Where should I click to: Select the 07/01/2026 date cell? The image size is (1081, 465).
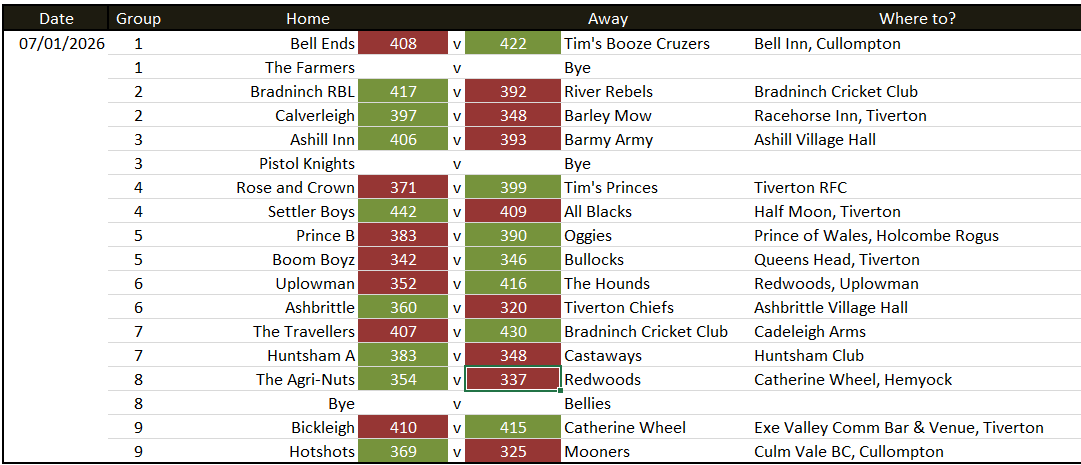click(62, 44)
